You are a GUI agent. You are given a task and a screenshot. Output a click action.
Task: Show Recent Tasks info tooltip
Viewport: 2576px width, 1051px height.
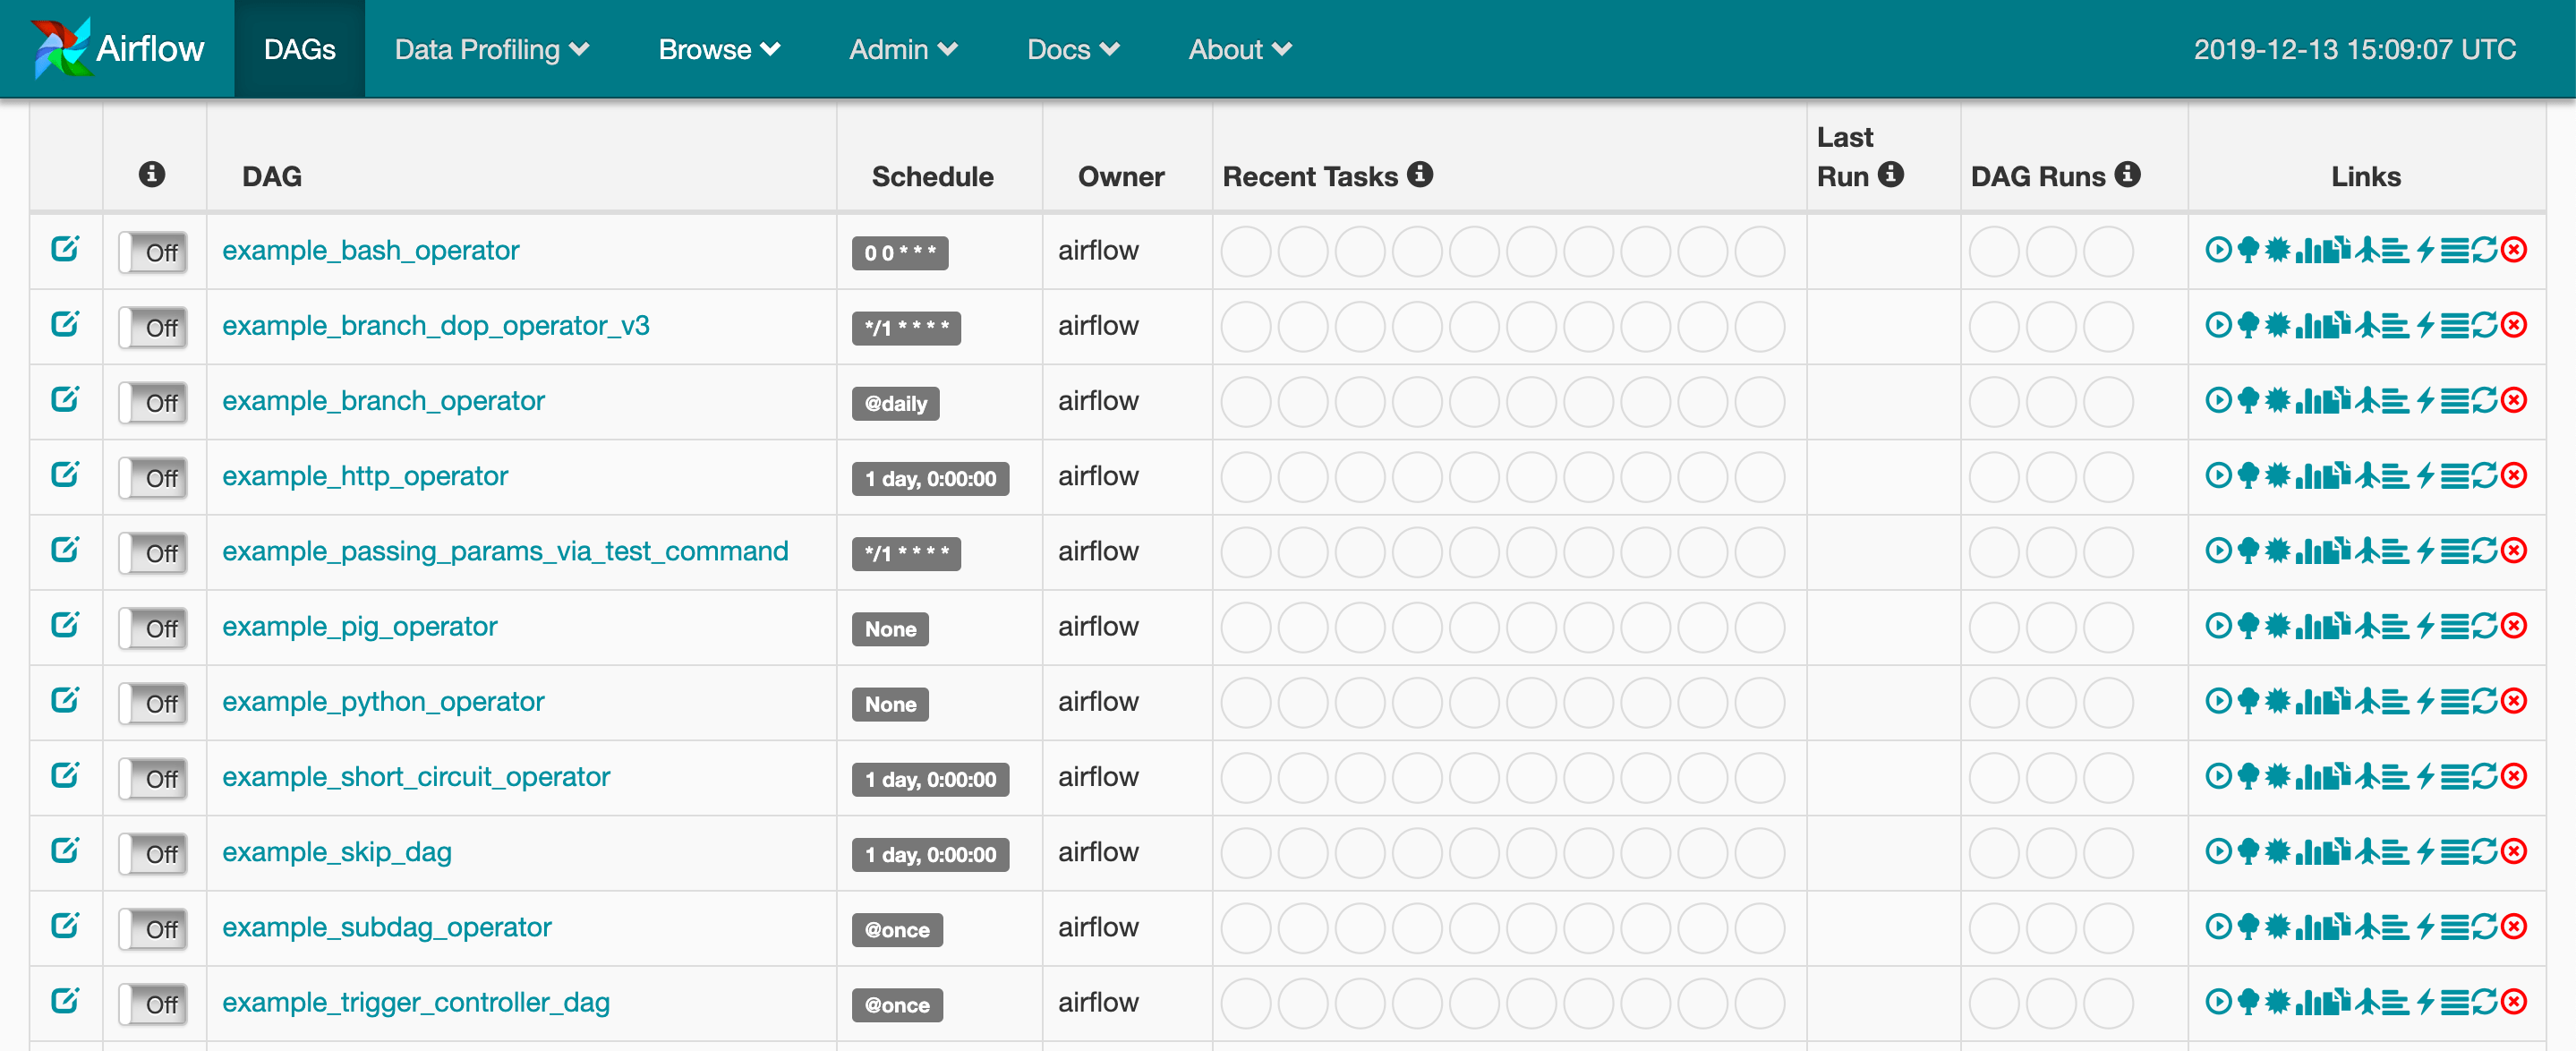(x=1420, y=174)
